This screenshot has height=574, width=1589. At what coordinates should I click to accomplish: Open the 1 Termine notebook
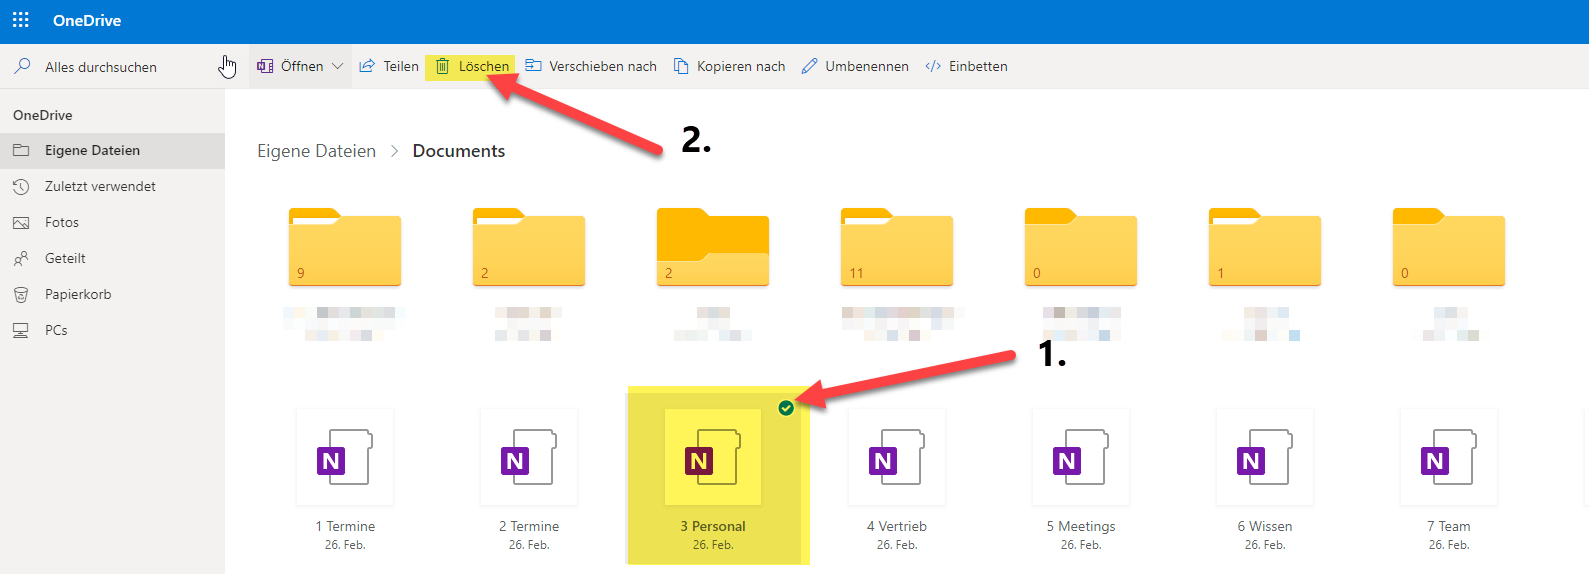[345, 457]
